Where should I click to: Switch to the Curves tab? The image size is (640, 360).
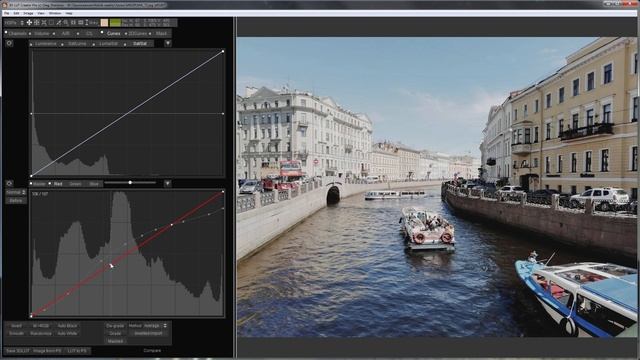tap(112, 33)
